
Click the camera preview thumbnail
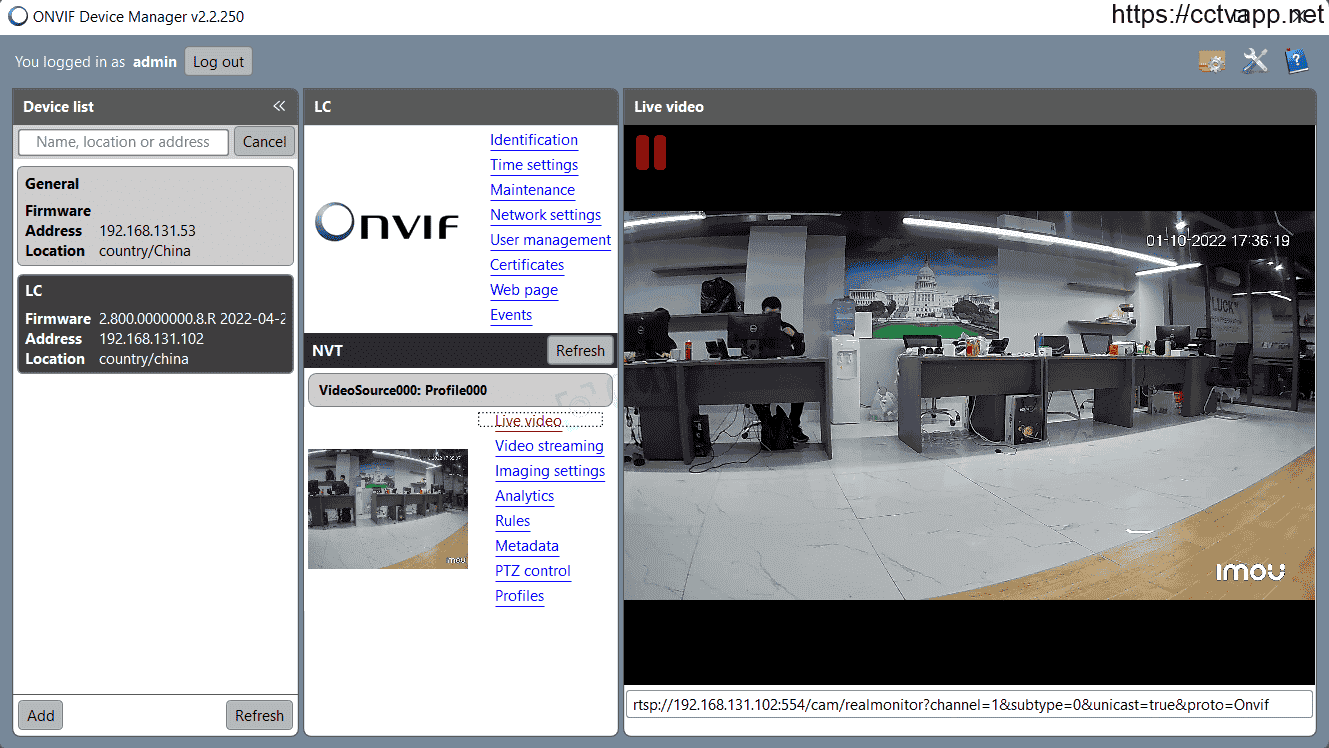click(388, 509)
